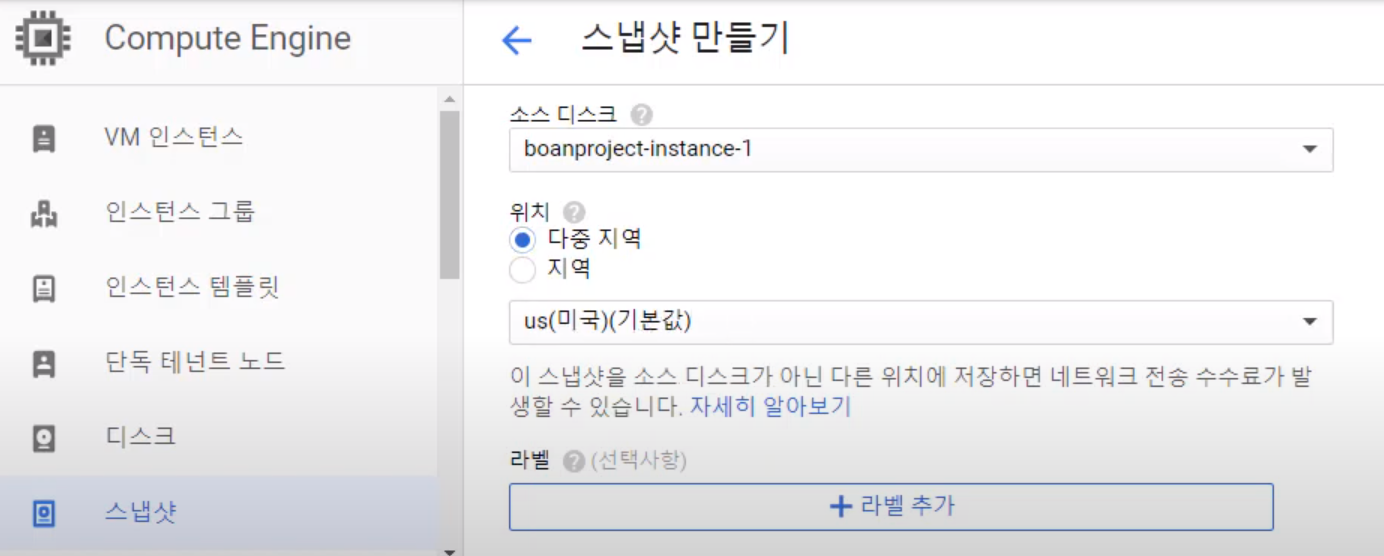Click the 단독 테넌트 노드 sidebar icon
Viewport: 1384px width, 556px height.
[44, 363]
